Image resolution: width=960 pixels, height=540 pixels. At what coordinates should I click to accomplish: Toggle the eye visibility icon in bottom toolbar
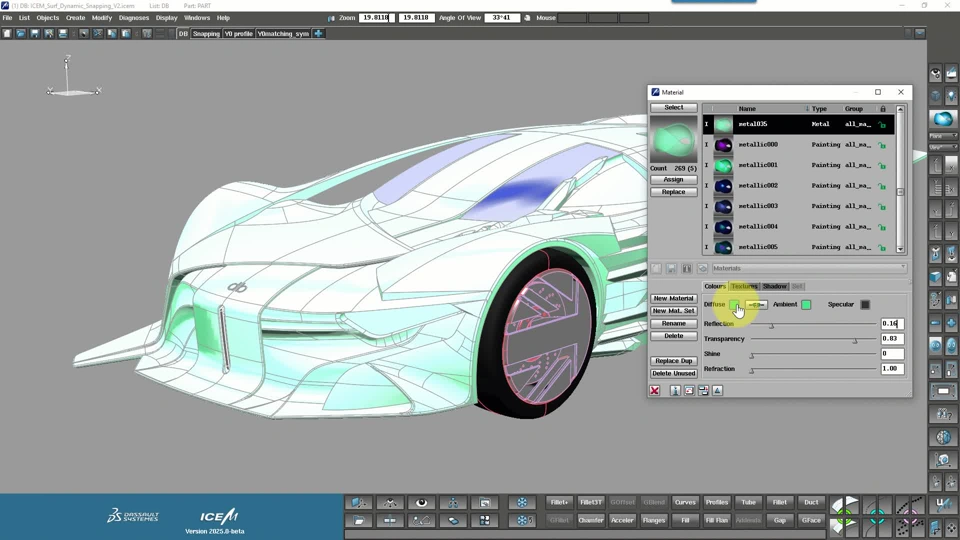click(421, 503)
